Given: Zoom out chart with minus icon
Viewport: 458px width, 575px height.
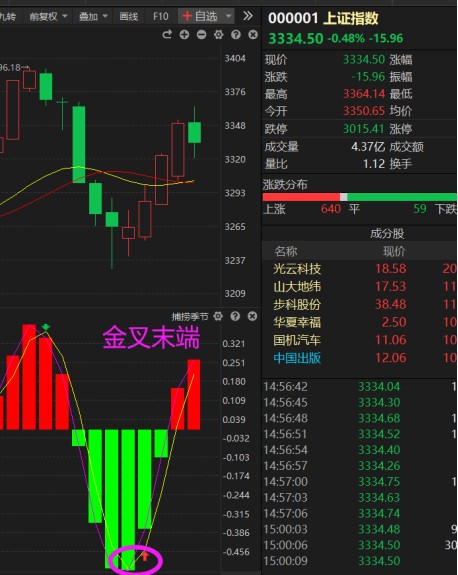Looking at the screenshot, I should pos(201,35).
